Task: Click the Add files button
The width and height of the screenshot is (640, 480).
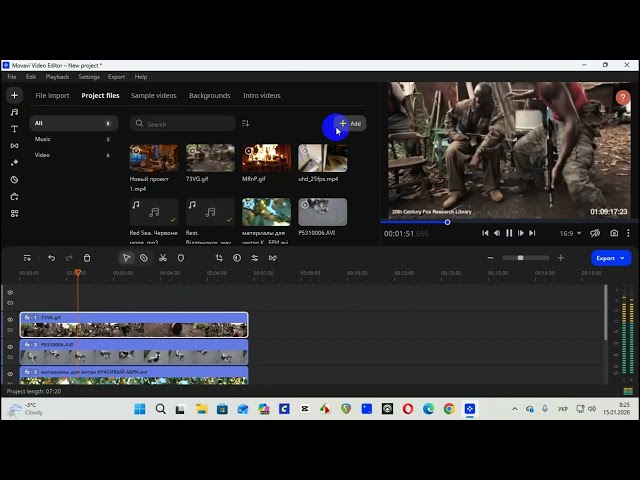Action: click(x=350, y=123)
